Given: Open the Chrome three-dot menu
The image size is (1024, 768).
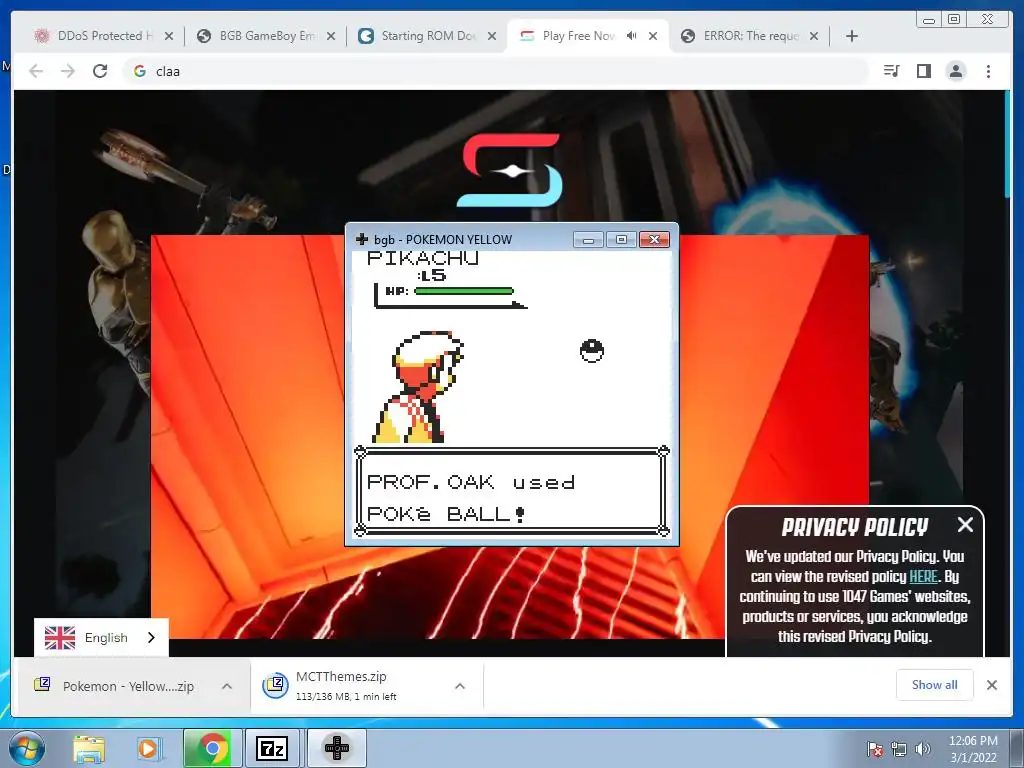Looking at the screenshot, I should tap(988, 71).
